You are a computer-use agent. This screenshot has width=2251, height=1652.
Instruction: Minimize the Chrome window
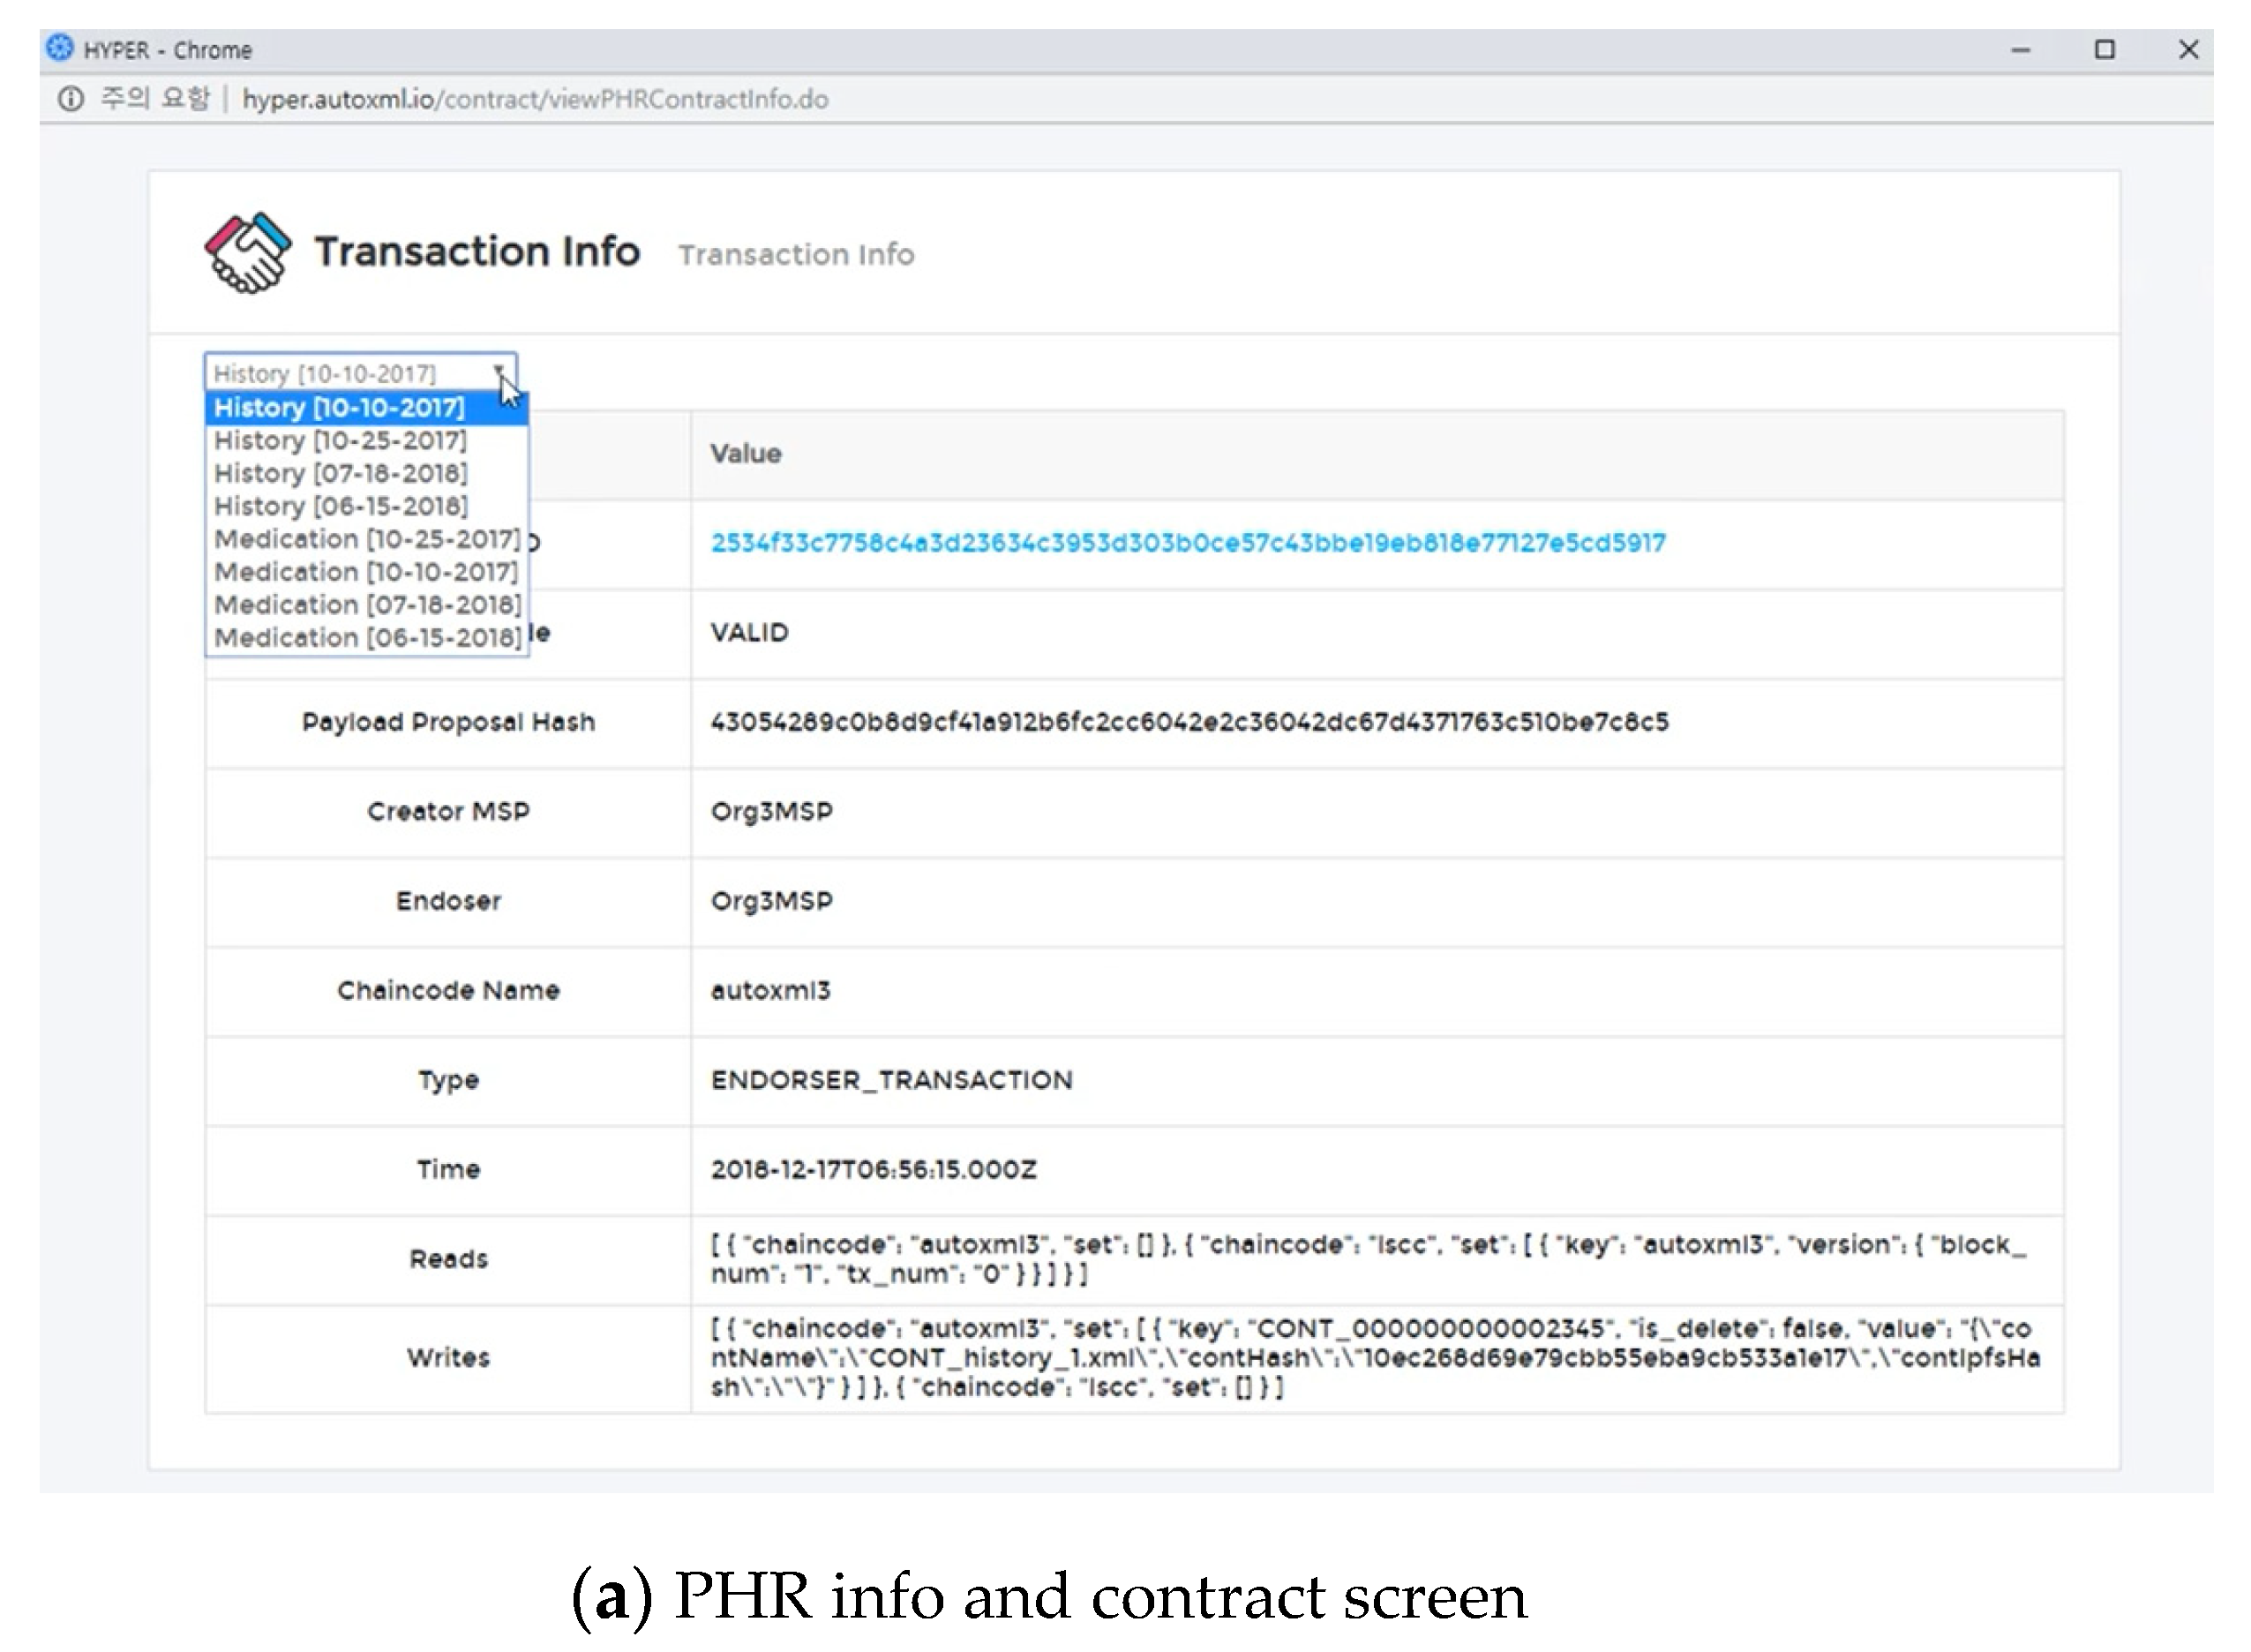[2020, 50]
